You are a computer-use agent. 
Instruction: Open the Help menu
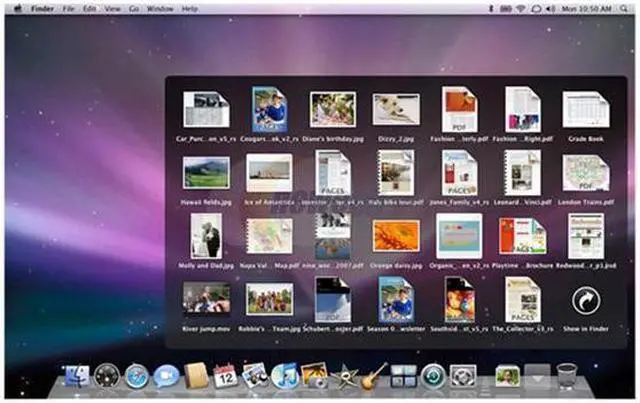189,9
